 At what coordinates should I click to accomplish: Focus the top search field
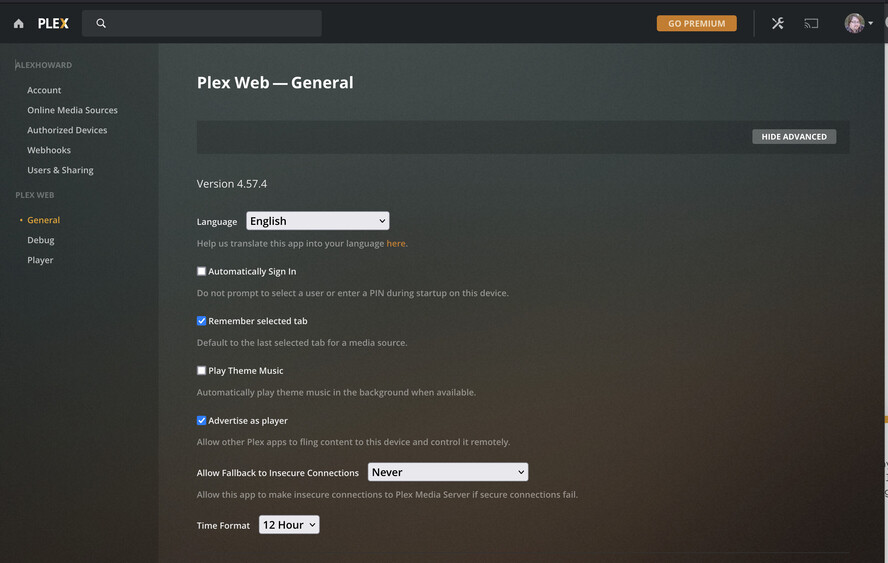pyautogui.click(x=202, y=23)
